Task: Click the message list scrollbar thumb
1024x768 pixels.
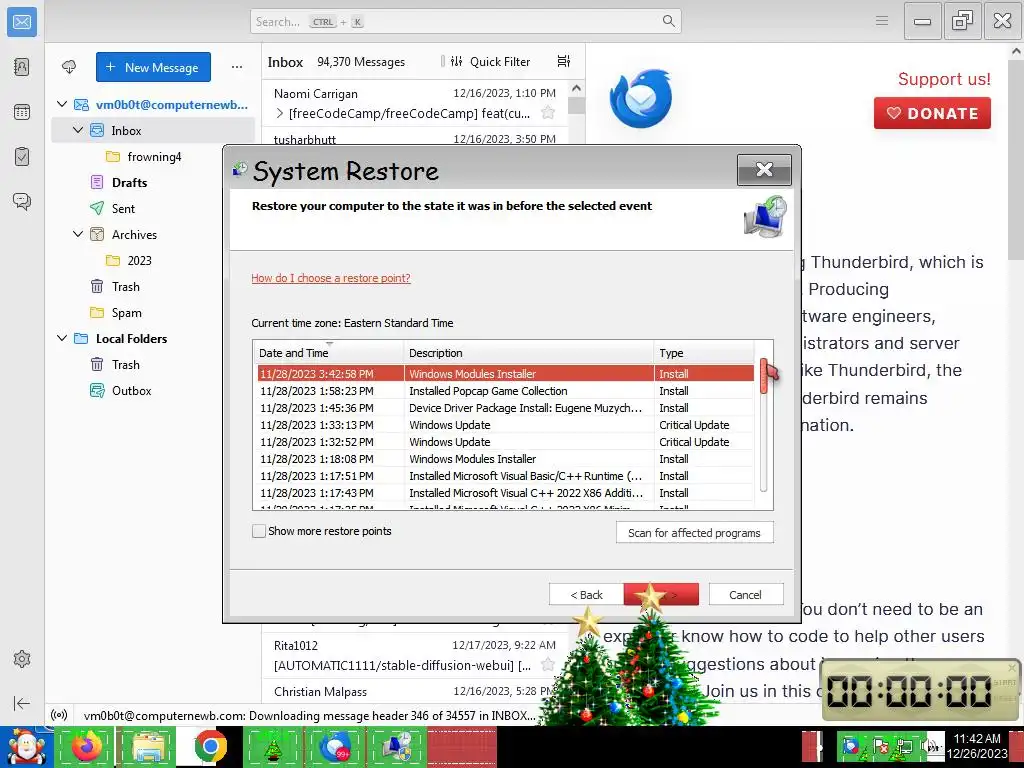Action: 576,105
